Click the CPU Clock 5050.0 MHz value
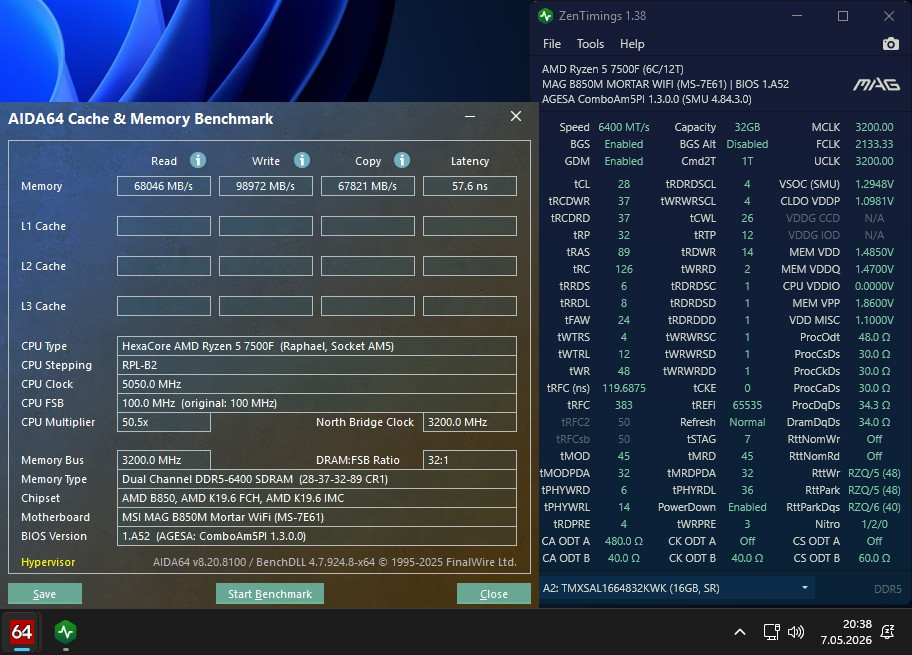 click(x=316, y=385)
